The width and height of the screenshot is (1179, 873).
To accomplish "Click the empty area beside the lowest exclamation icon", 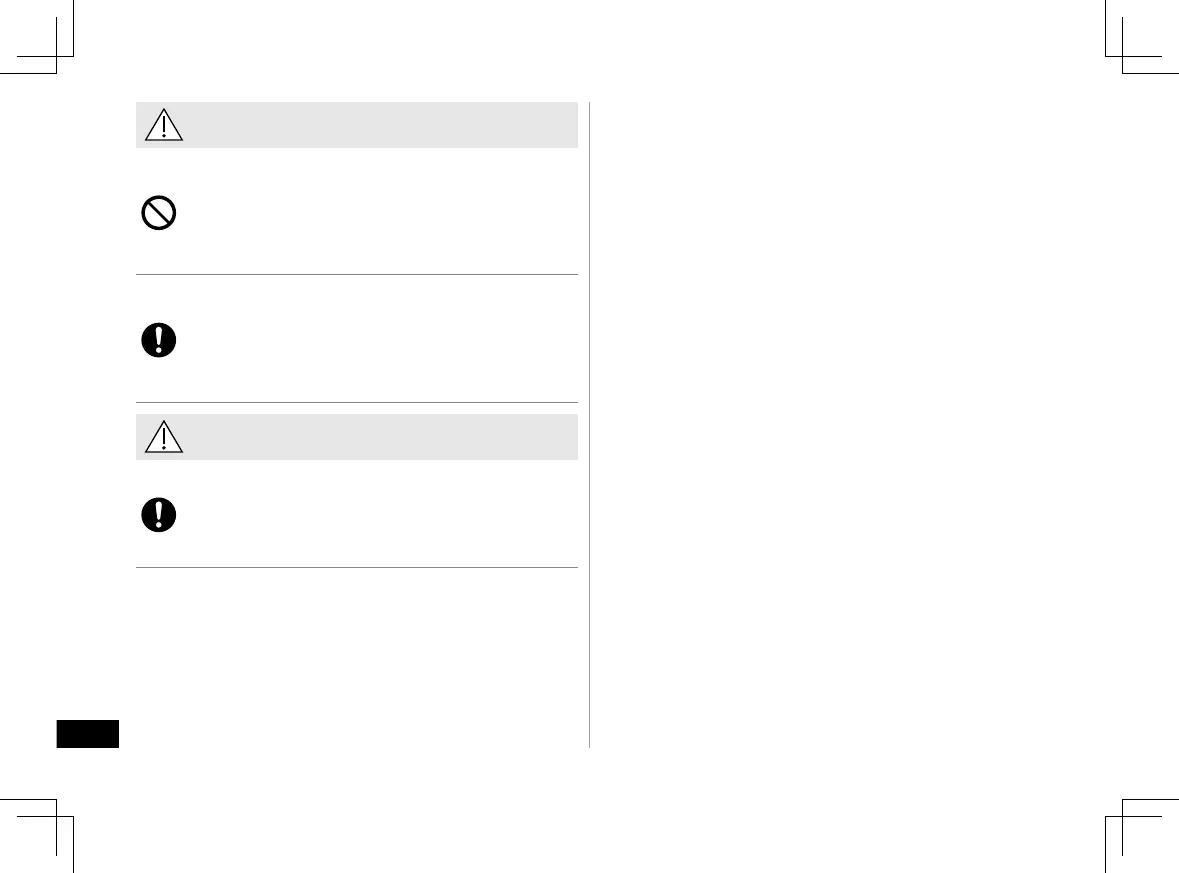I will [380, 514].
